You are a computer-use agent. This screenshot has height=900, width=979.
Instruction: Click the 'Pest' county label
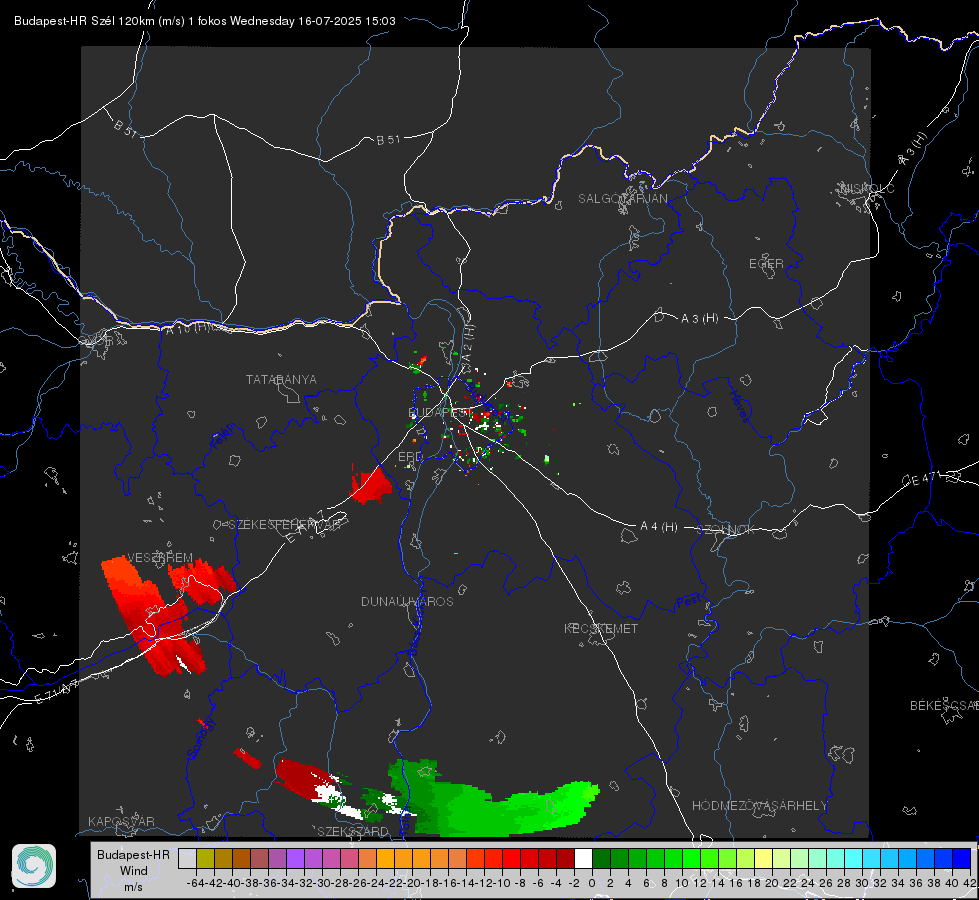(x=690, y=601)
